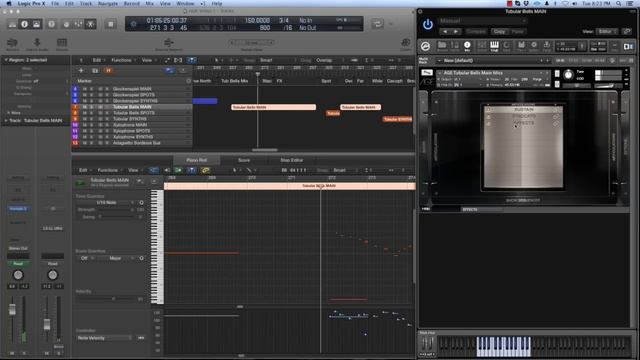Open the File menu

[55, 3]
